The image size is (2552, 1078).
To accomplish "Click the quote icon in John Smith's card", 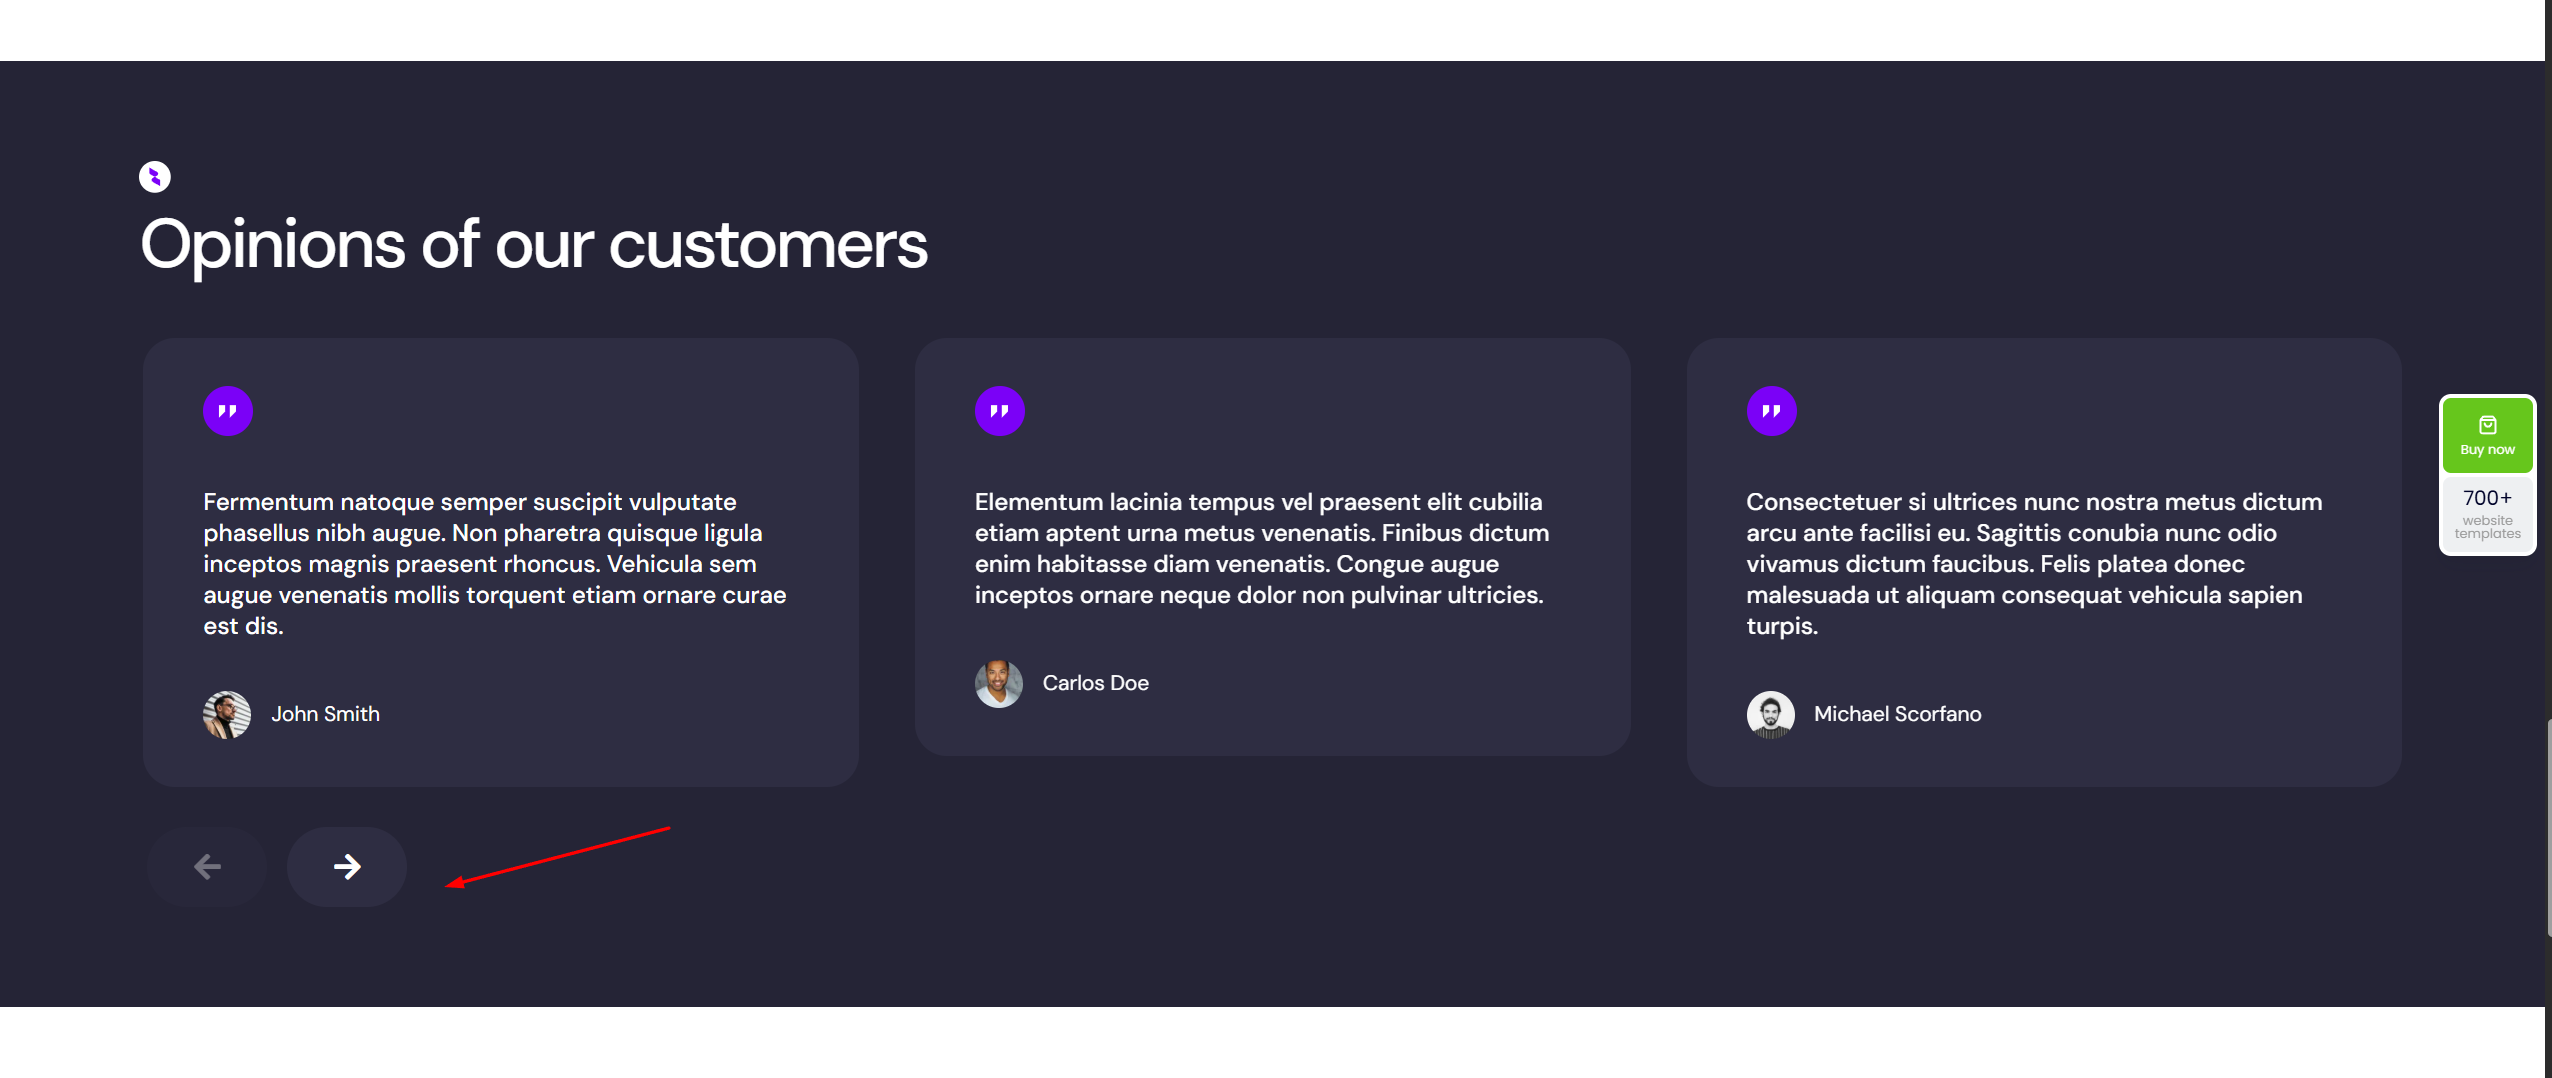I will point(228,411).
